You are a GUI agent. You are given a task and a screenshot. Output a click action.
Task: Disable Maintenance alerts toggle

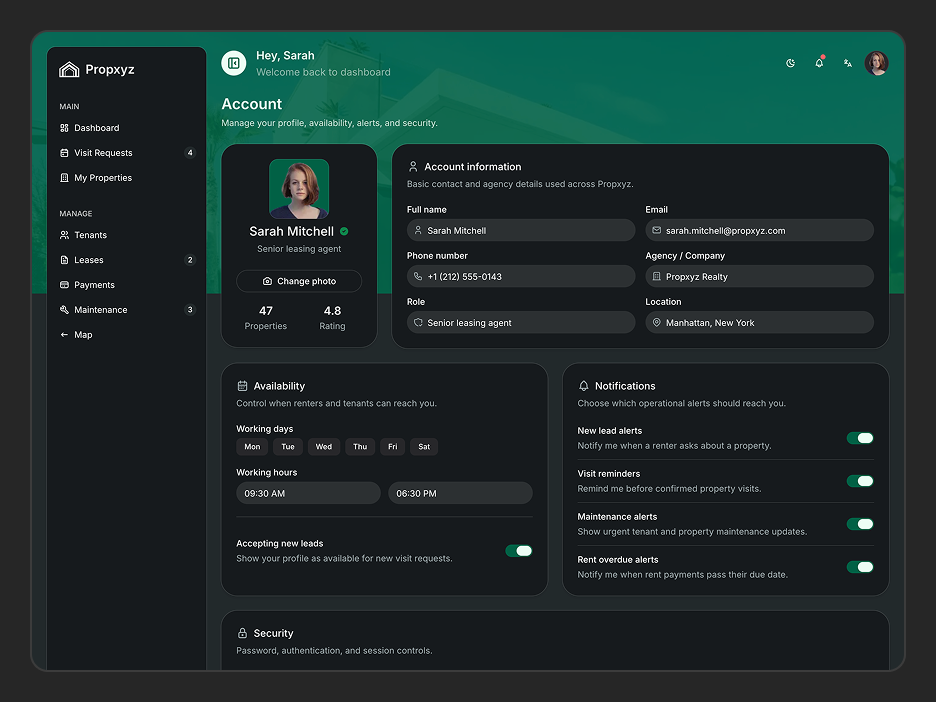coord(860,524)
